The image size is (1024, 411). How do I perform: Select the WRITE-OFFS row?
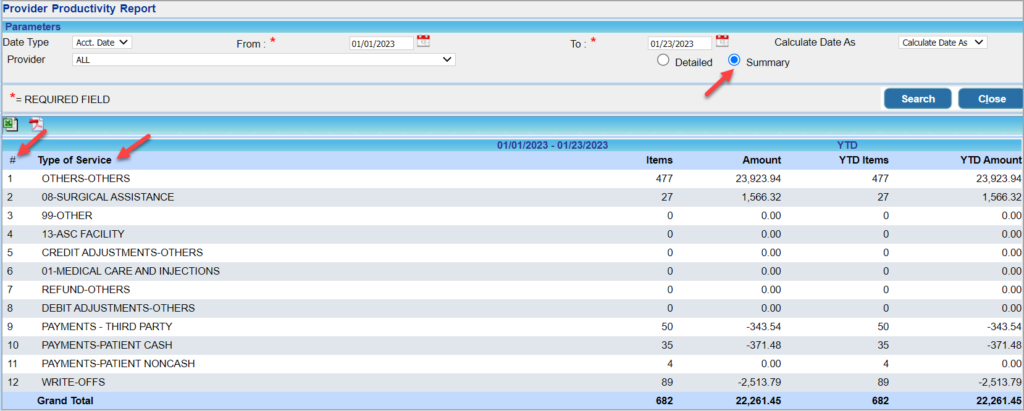coord(512,382)
